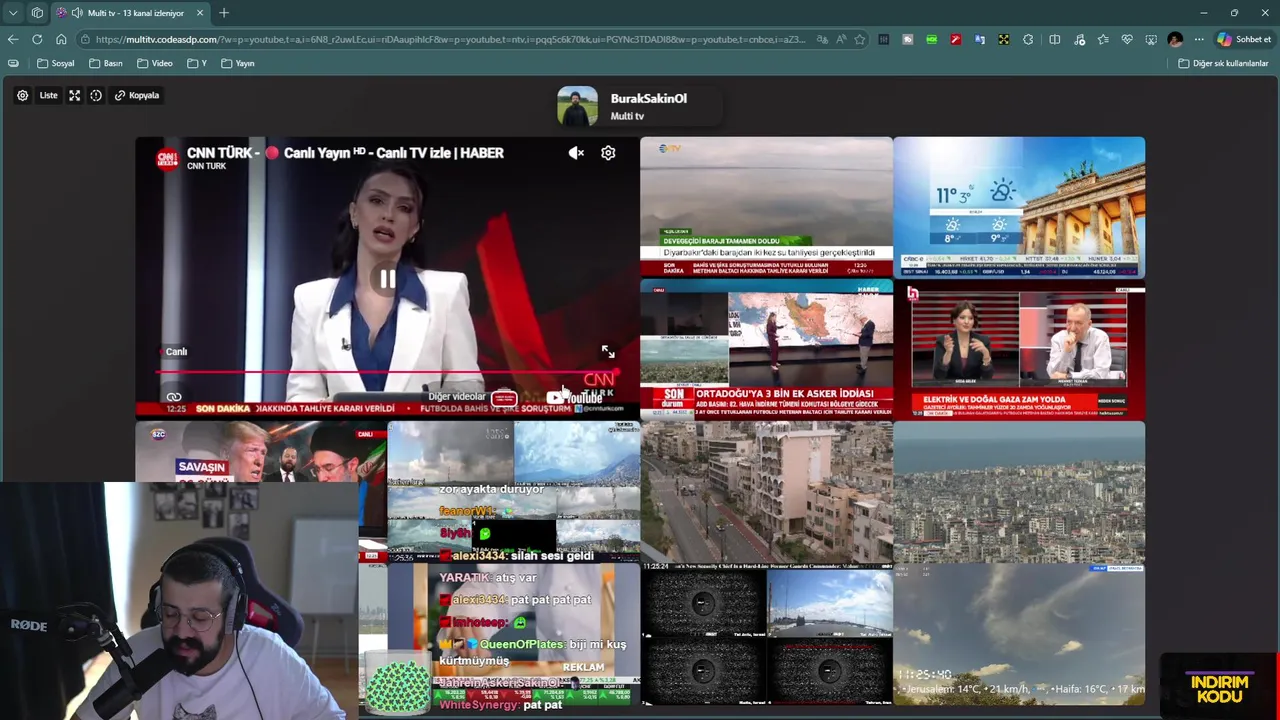
Task: Open Yayın bookmarks folder
Action: [x=238, y=63]
